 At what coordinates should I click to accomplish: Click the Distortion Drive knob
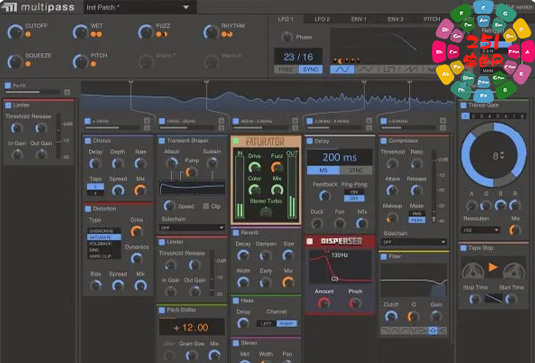136,231
